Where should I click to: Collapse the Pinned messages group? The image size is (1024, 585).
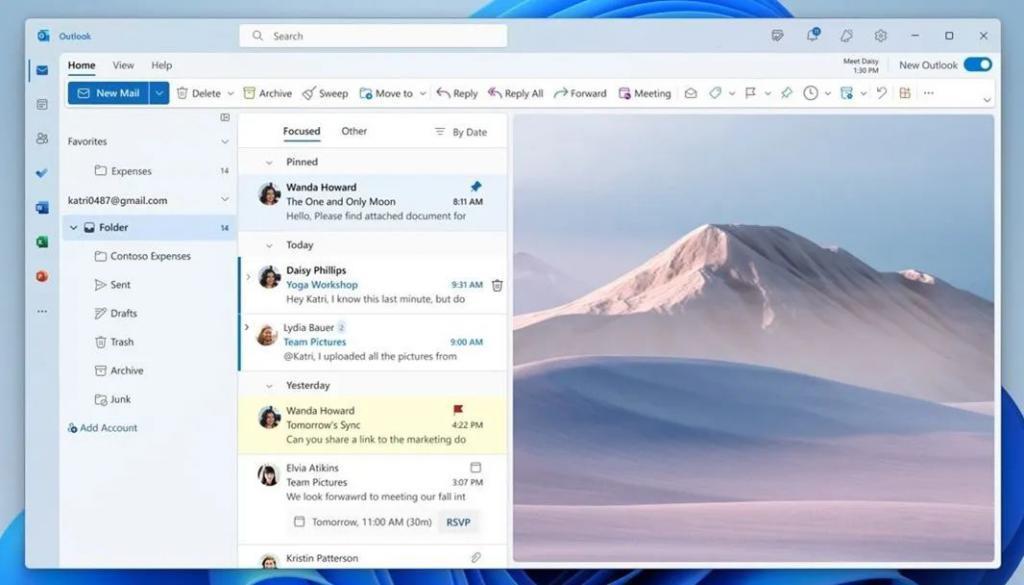pyautogui.click(x=269, y=162)
